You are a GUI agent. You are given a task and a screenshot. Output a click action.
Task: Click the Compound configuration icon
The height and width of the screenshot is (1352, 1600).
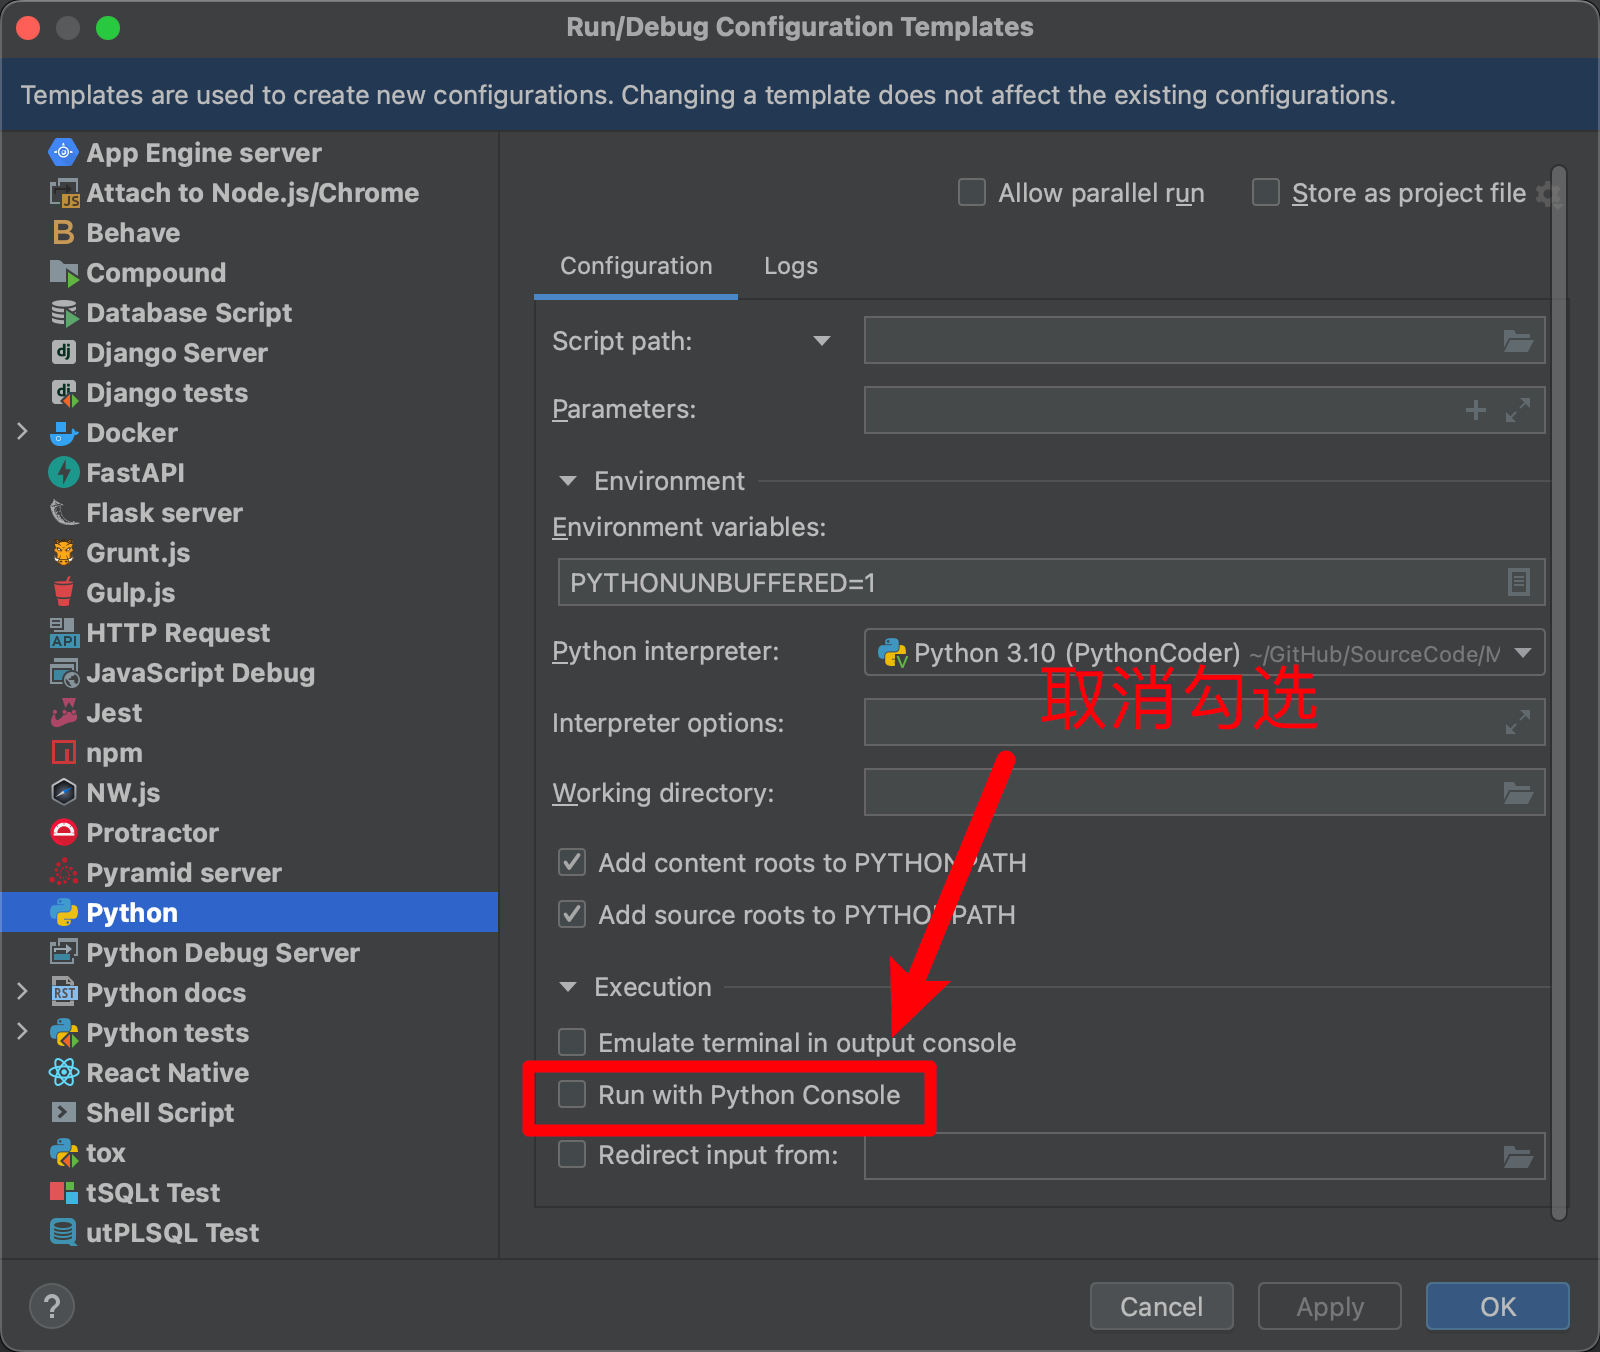[63, 272]
